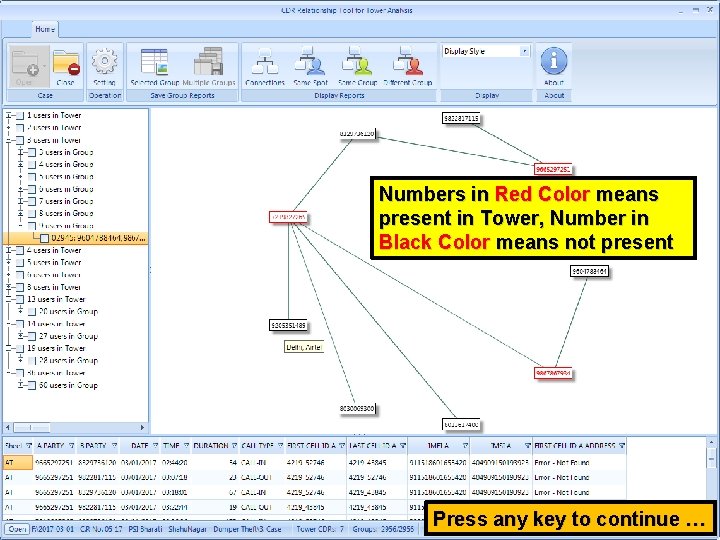Click the highlighted AT cell in first row
The width and height of the screenshot is (720, 540).
point(18,462)
